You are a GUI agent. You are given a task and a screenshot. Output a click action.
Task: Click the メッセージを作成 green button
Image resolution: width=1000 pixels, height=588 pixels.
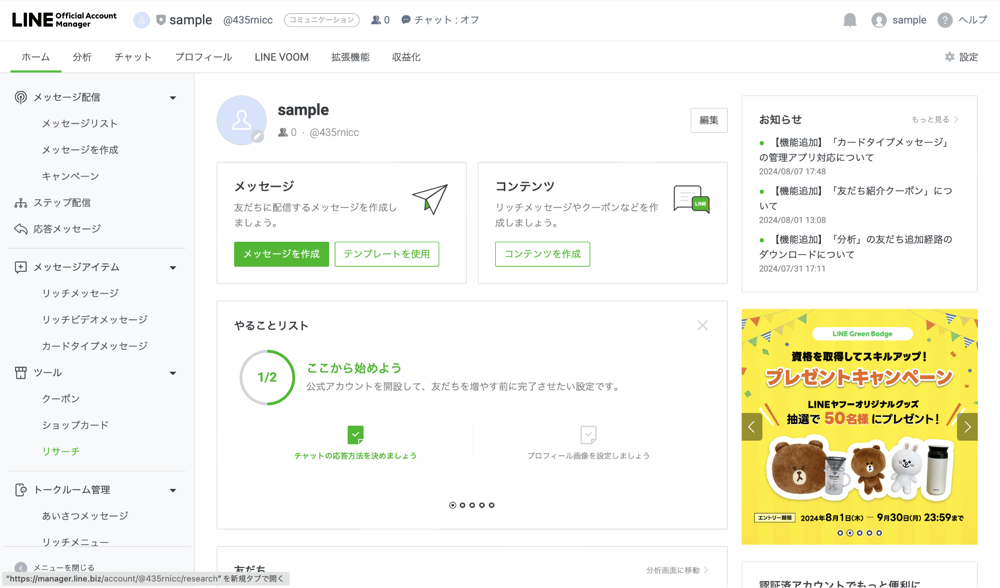(x=281, y=254)
